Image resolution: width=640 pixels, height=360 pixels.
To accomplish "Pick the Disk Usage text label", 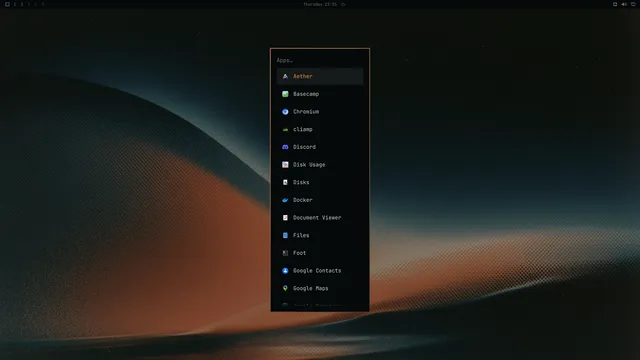I will pyautogui.click(x=309, y=164).
